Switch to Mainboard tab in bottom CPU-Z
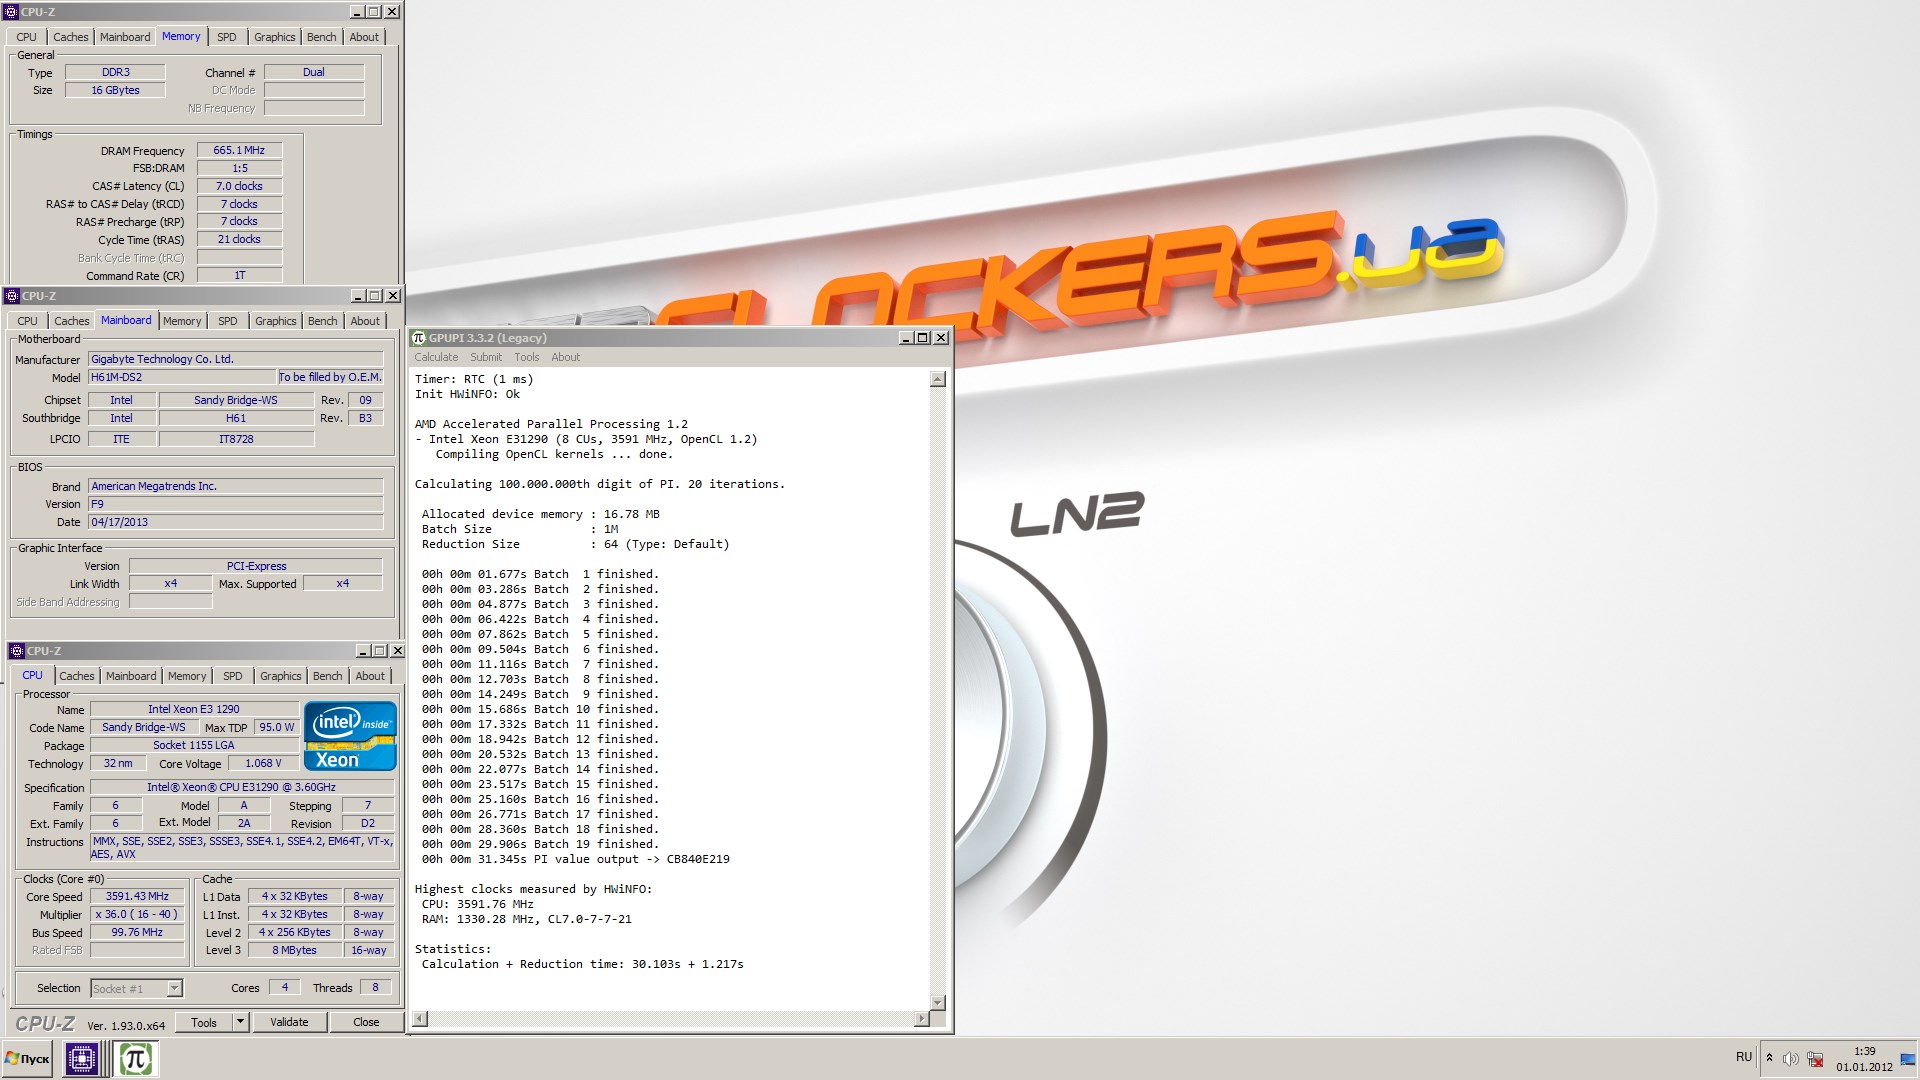 click(x=131, y=676)
